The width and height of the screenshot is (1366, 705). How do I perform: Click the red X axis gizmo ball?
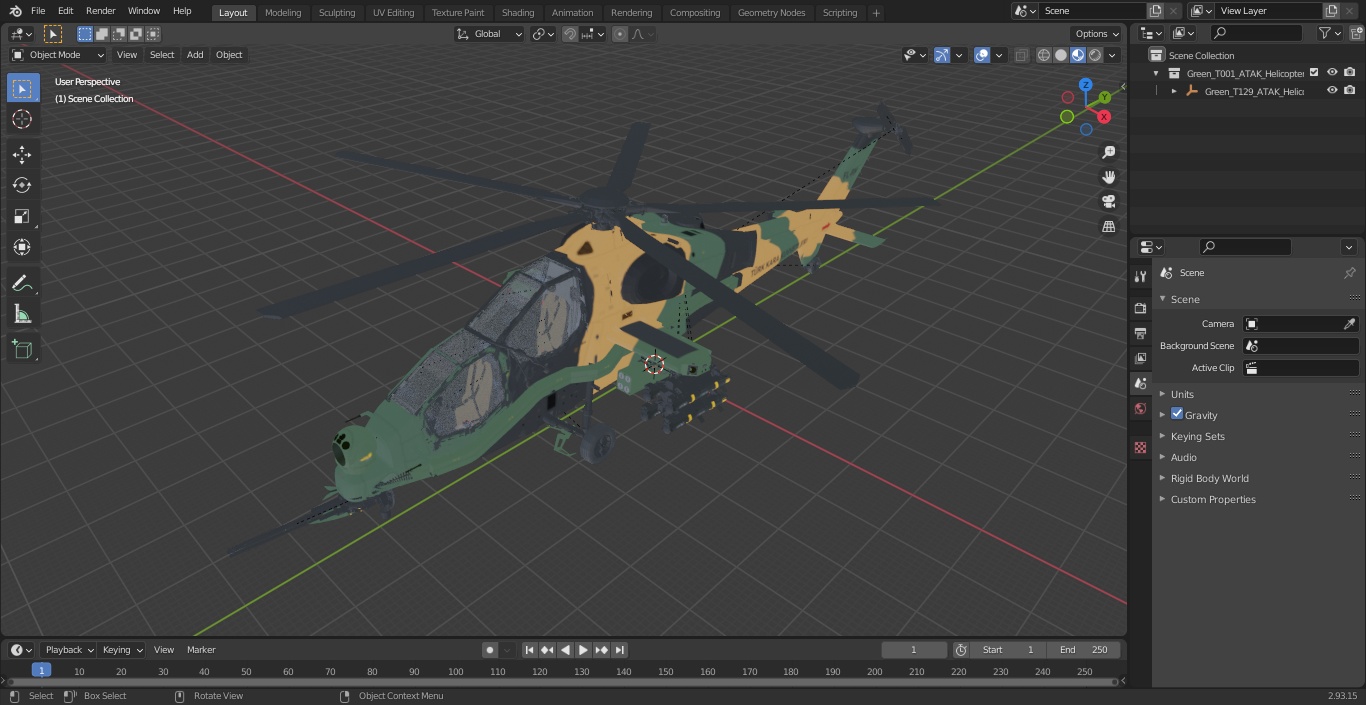pyautogui.click(x=1104, y=117)
